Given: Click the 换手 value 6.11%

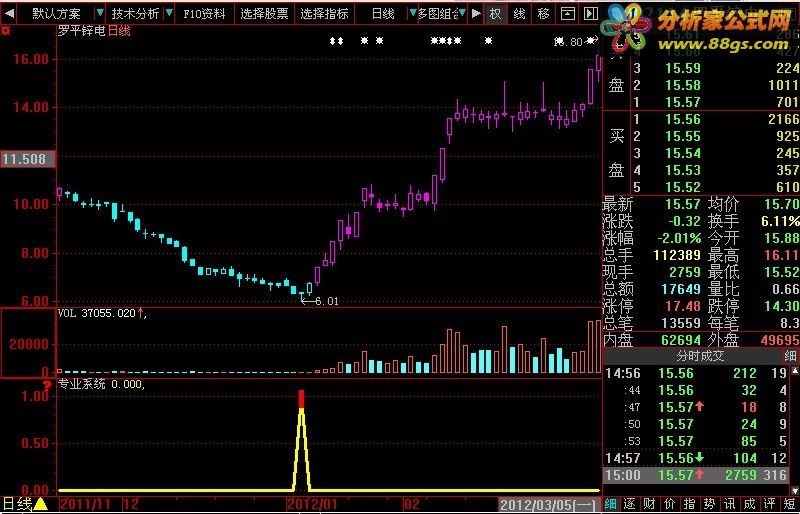Looking at the screenshot, I should click(x=780, y=222).
